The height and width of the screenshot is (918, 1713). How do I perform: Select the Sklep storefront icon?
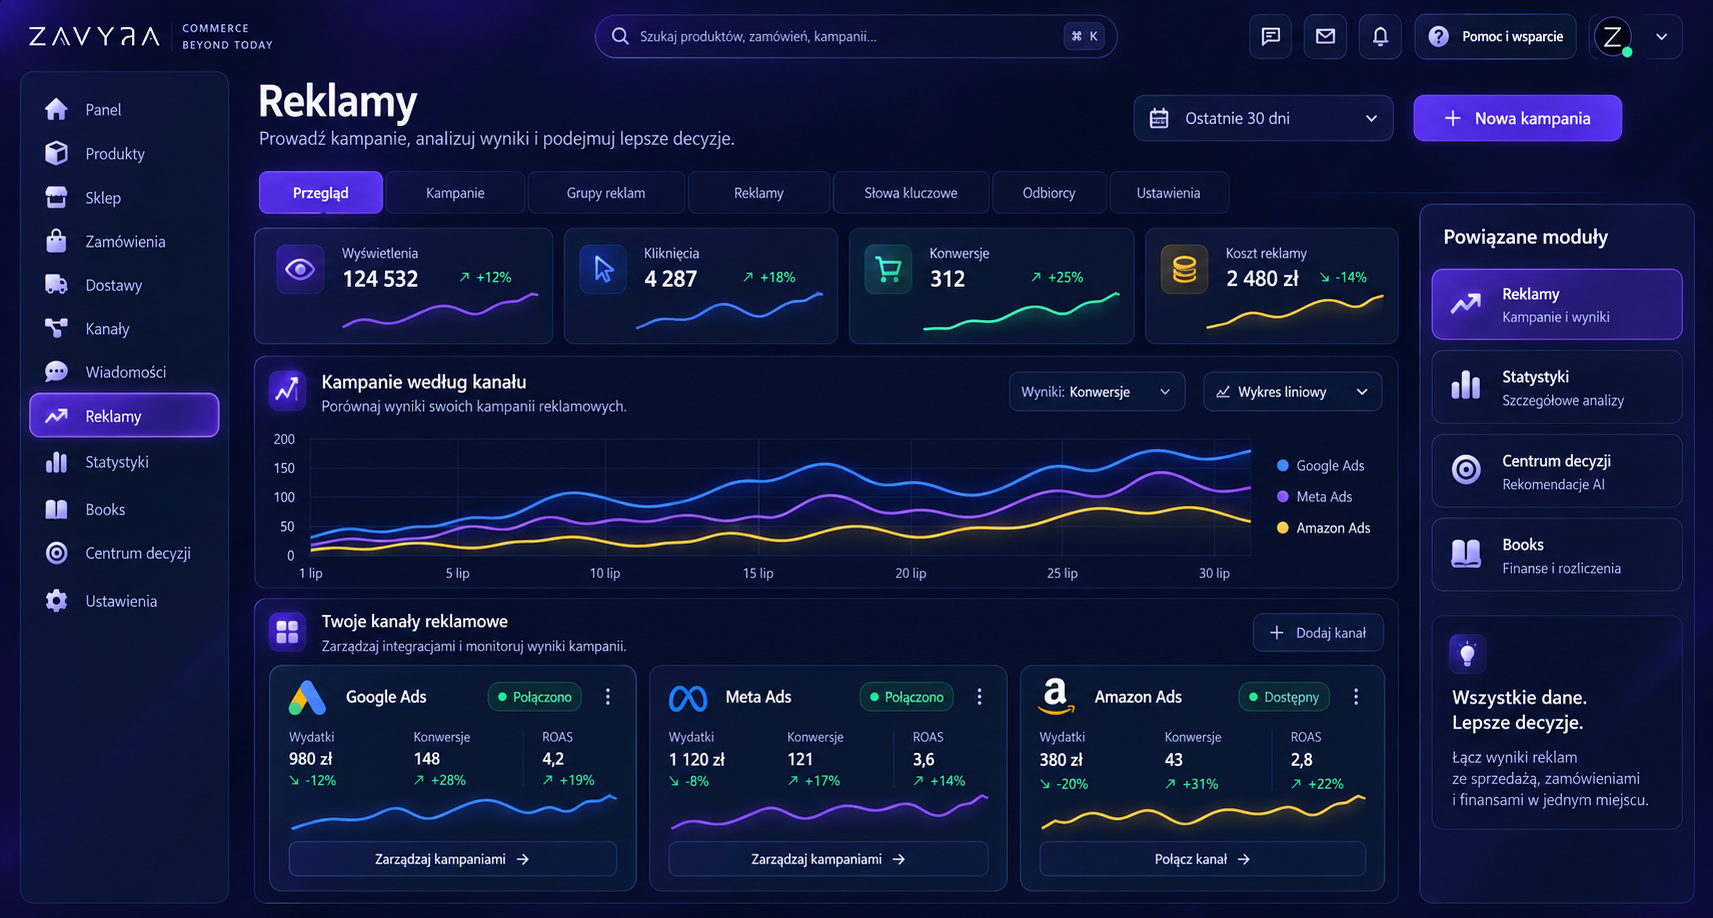pos(56,197)
